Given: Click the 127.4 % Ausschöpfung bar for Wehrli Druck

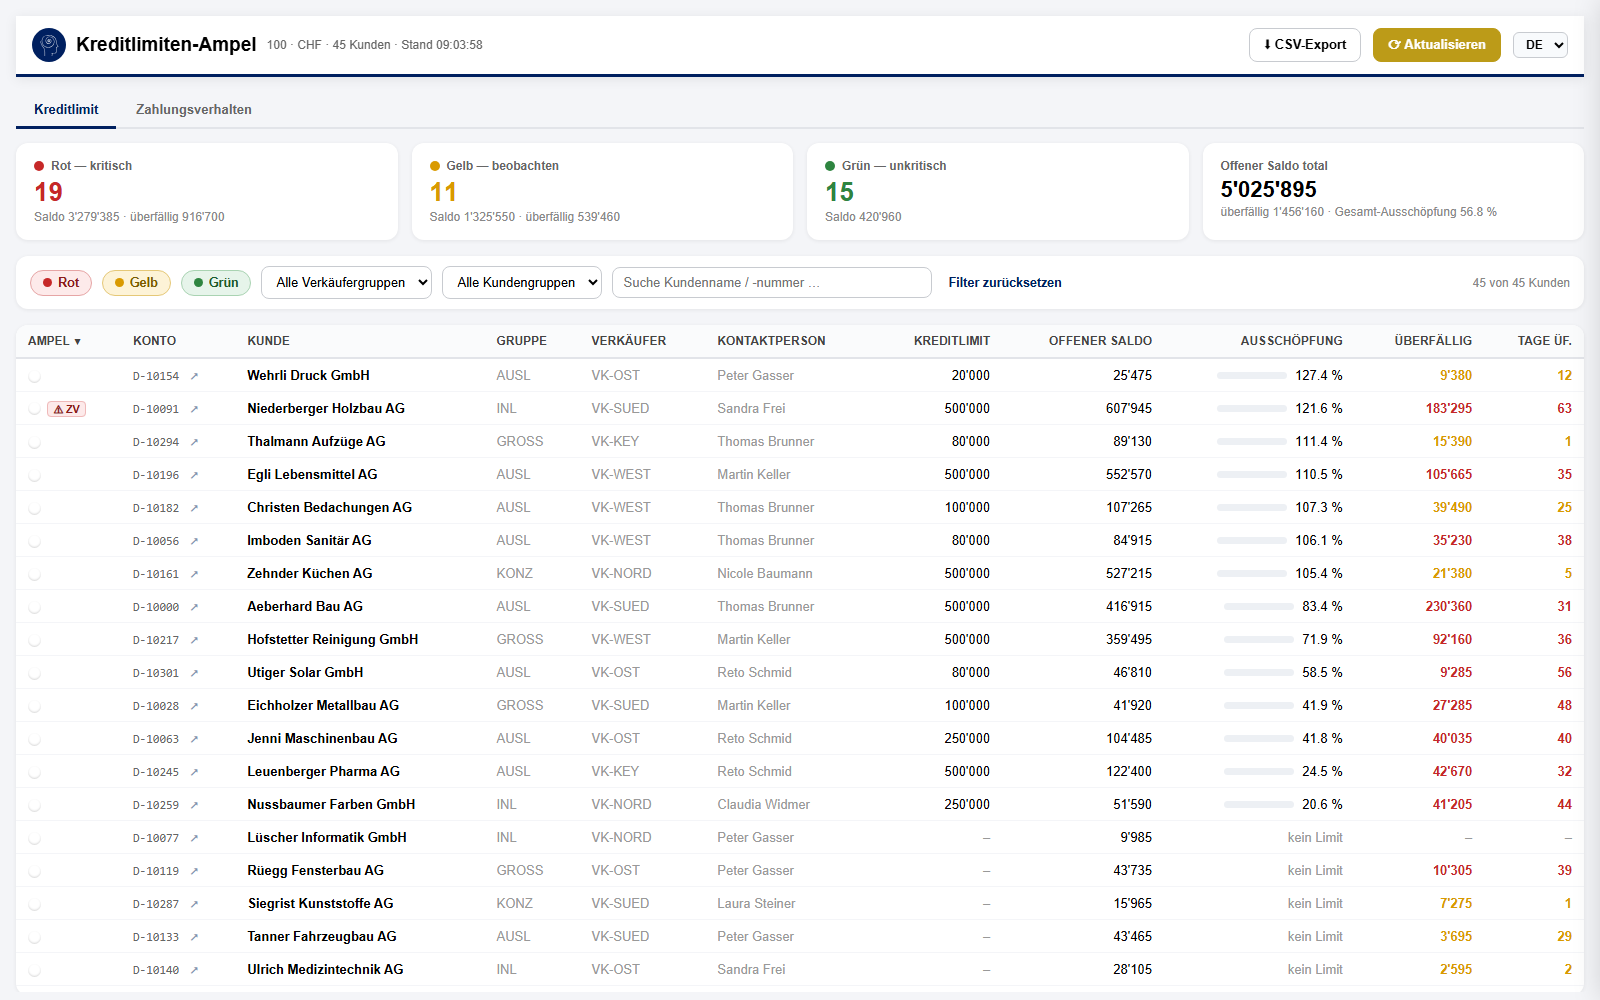Looking at the screenshot, I should click(1251, 376).
